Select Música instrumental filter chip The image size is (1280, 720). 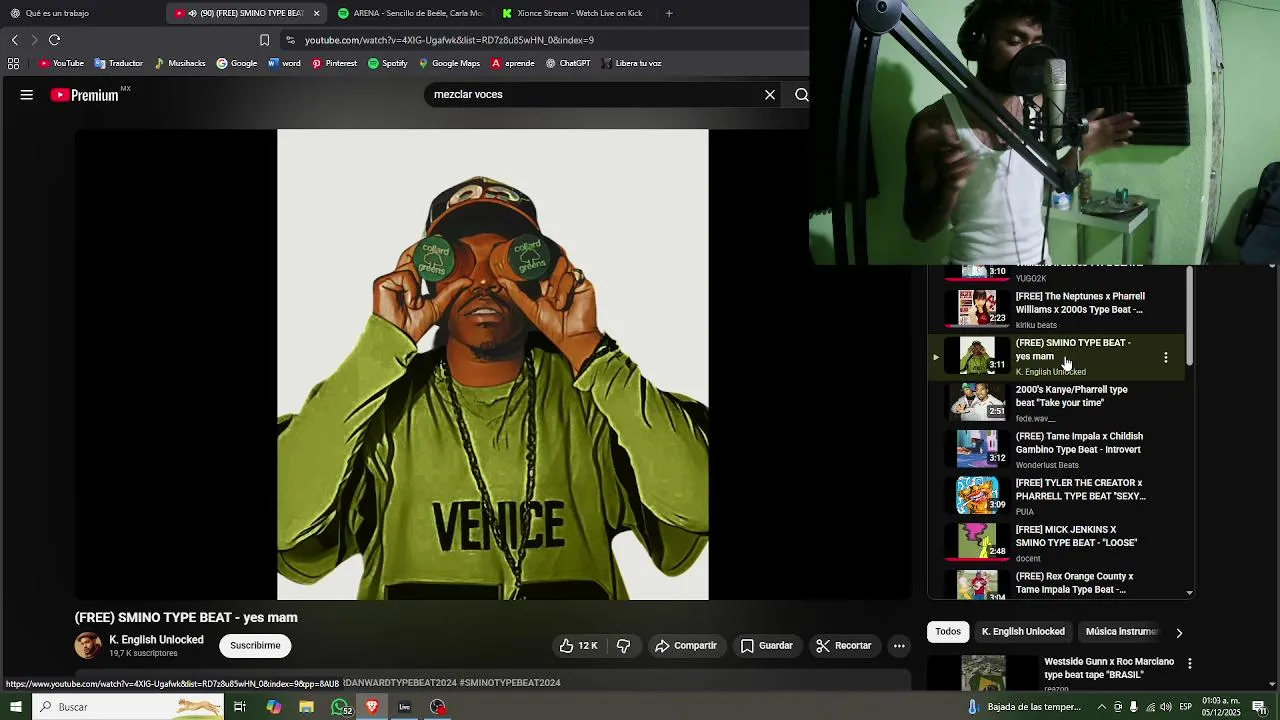tap(1120, 632)
